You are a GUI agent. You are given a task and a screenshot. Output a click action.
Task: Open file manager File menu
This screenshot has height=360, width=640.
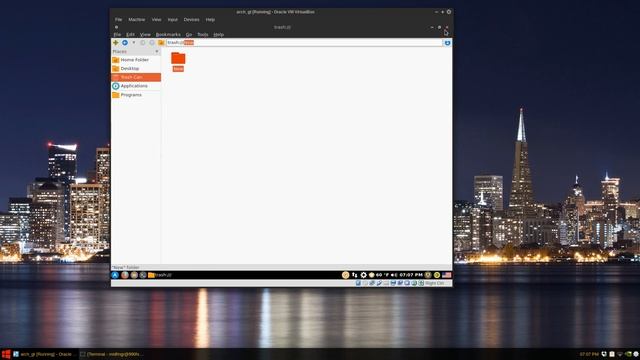click(x=117, y=35)
